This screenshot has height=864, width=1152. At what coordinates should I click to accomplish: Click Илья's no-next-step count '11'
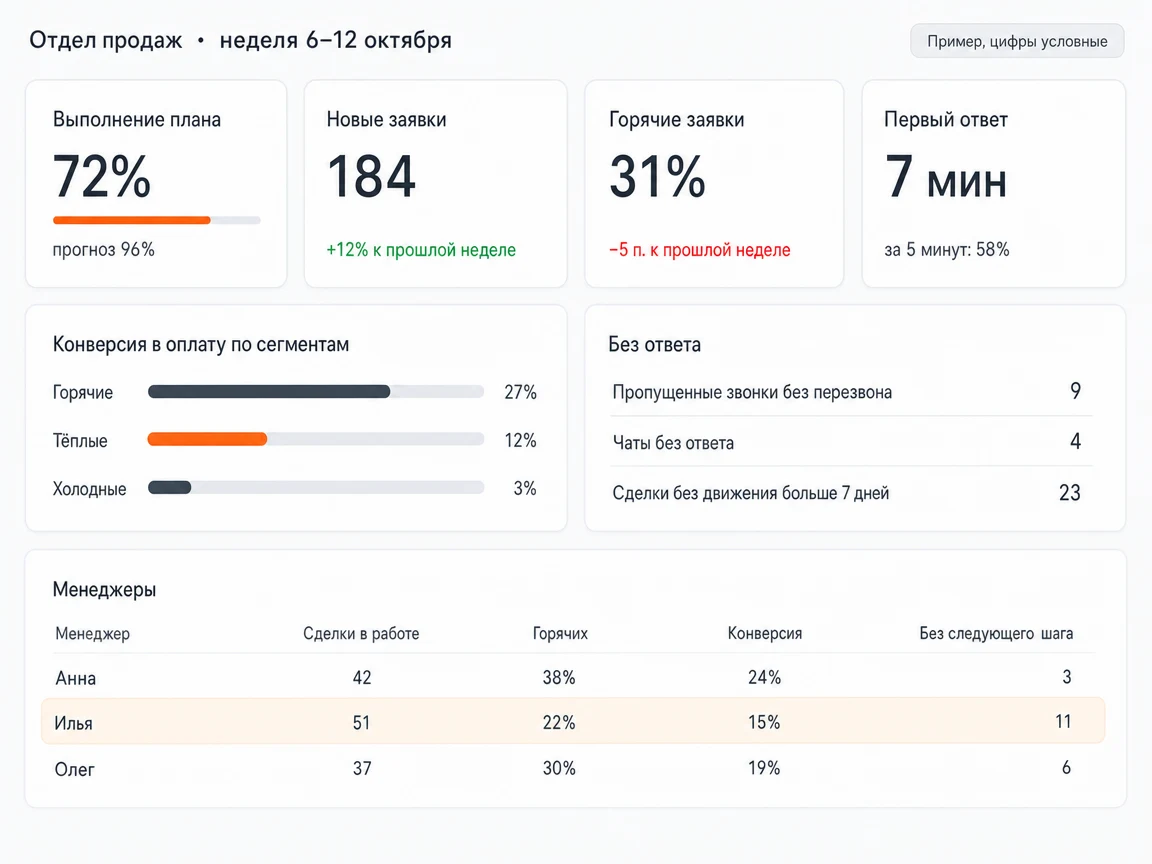(x=1063, y=722)
